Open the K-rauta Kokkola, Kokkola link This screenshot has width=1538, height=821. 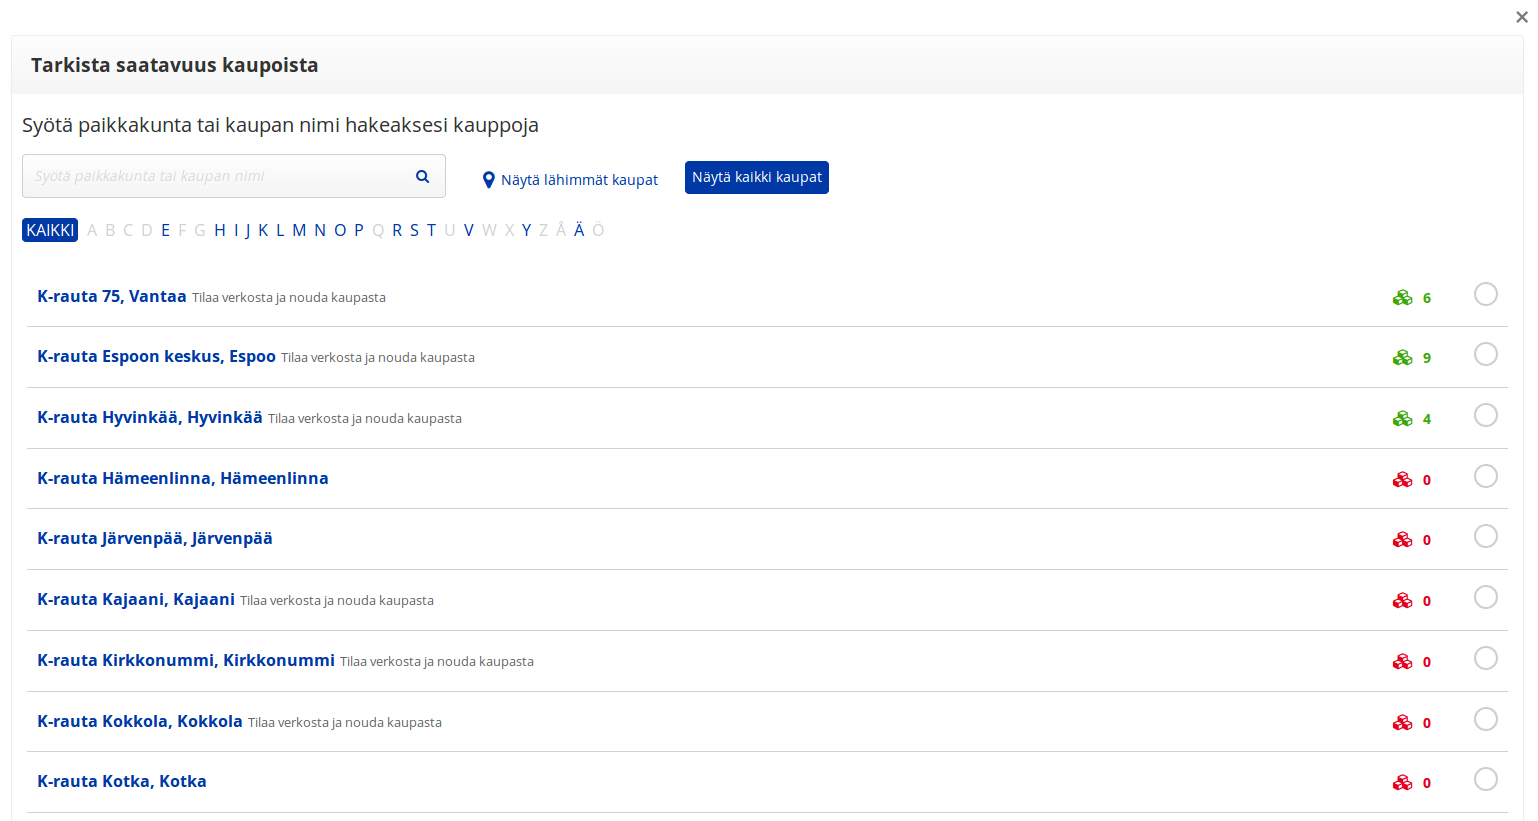pos(140,721)
